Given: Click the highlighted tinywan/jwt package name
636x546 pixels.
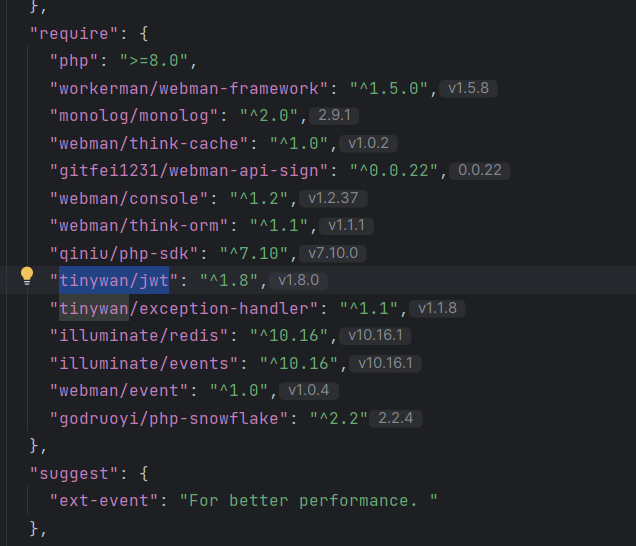Looking at the screenshot, I should pyautogui.click(x=114, y=280).
